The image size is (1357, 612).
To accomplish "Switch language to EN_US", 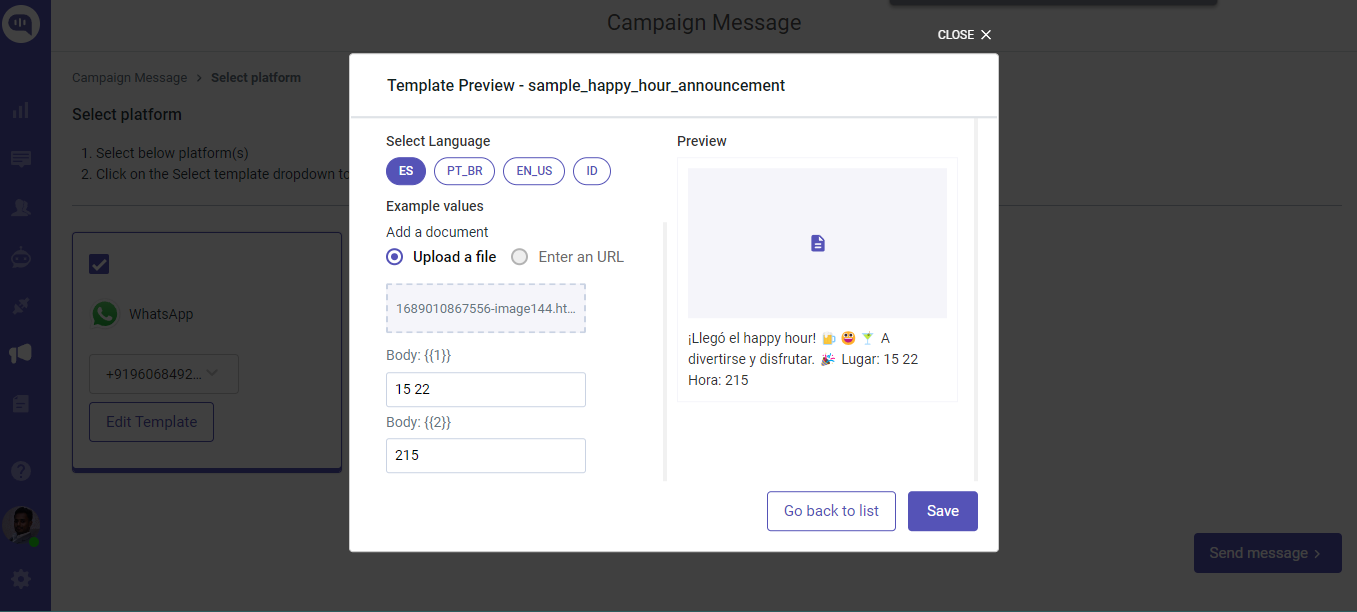I will click(534, 171).
